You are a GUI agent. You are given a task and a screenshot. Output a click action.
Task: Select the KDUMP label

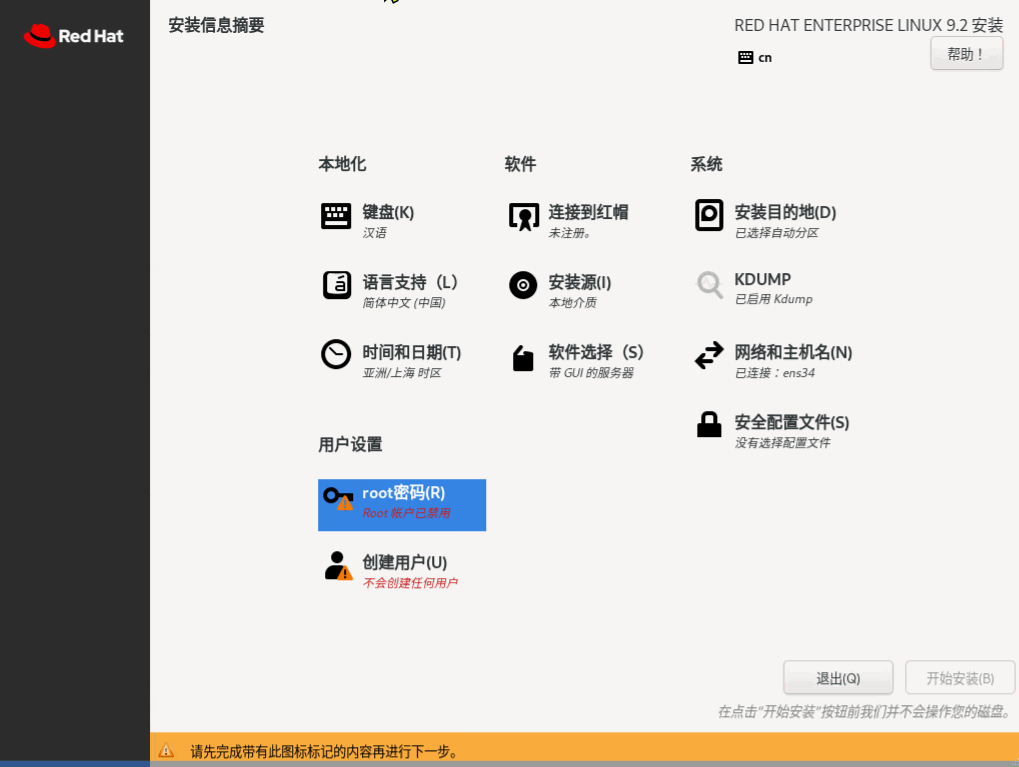pyautogui.click(x=762, y=280)
